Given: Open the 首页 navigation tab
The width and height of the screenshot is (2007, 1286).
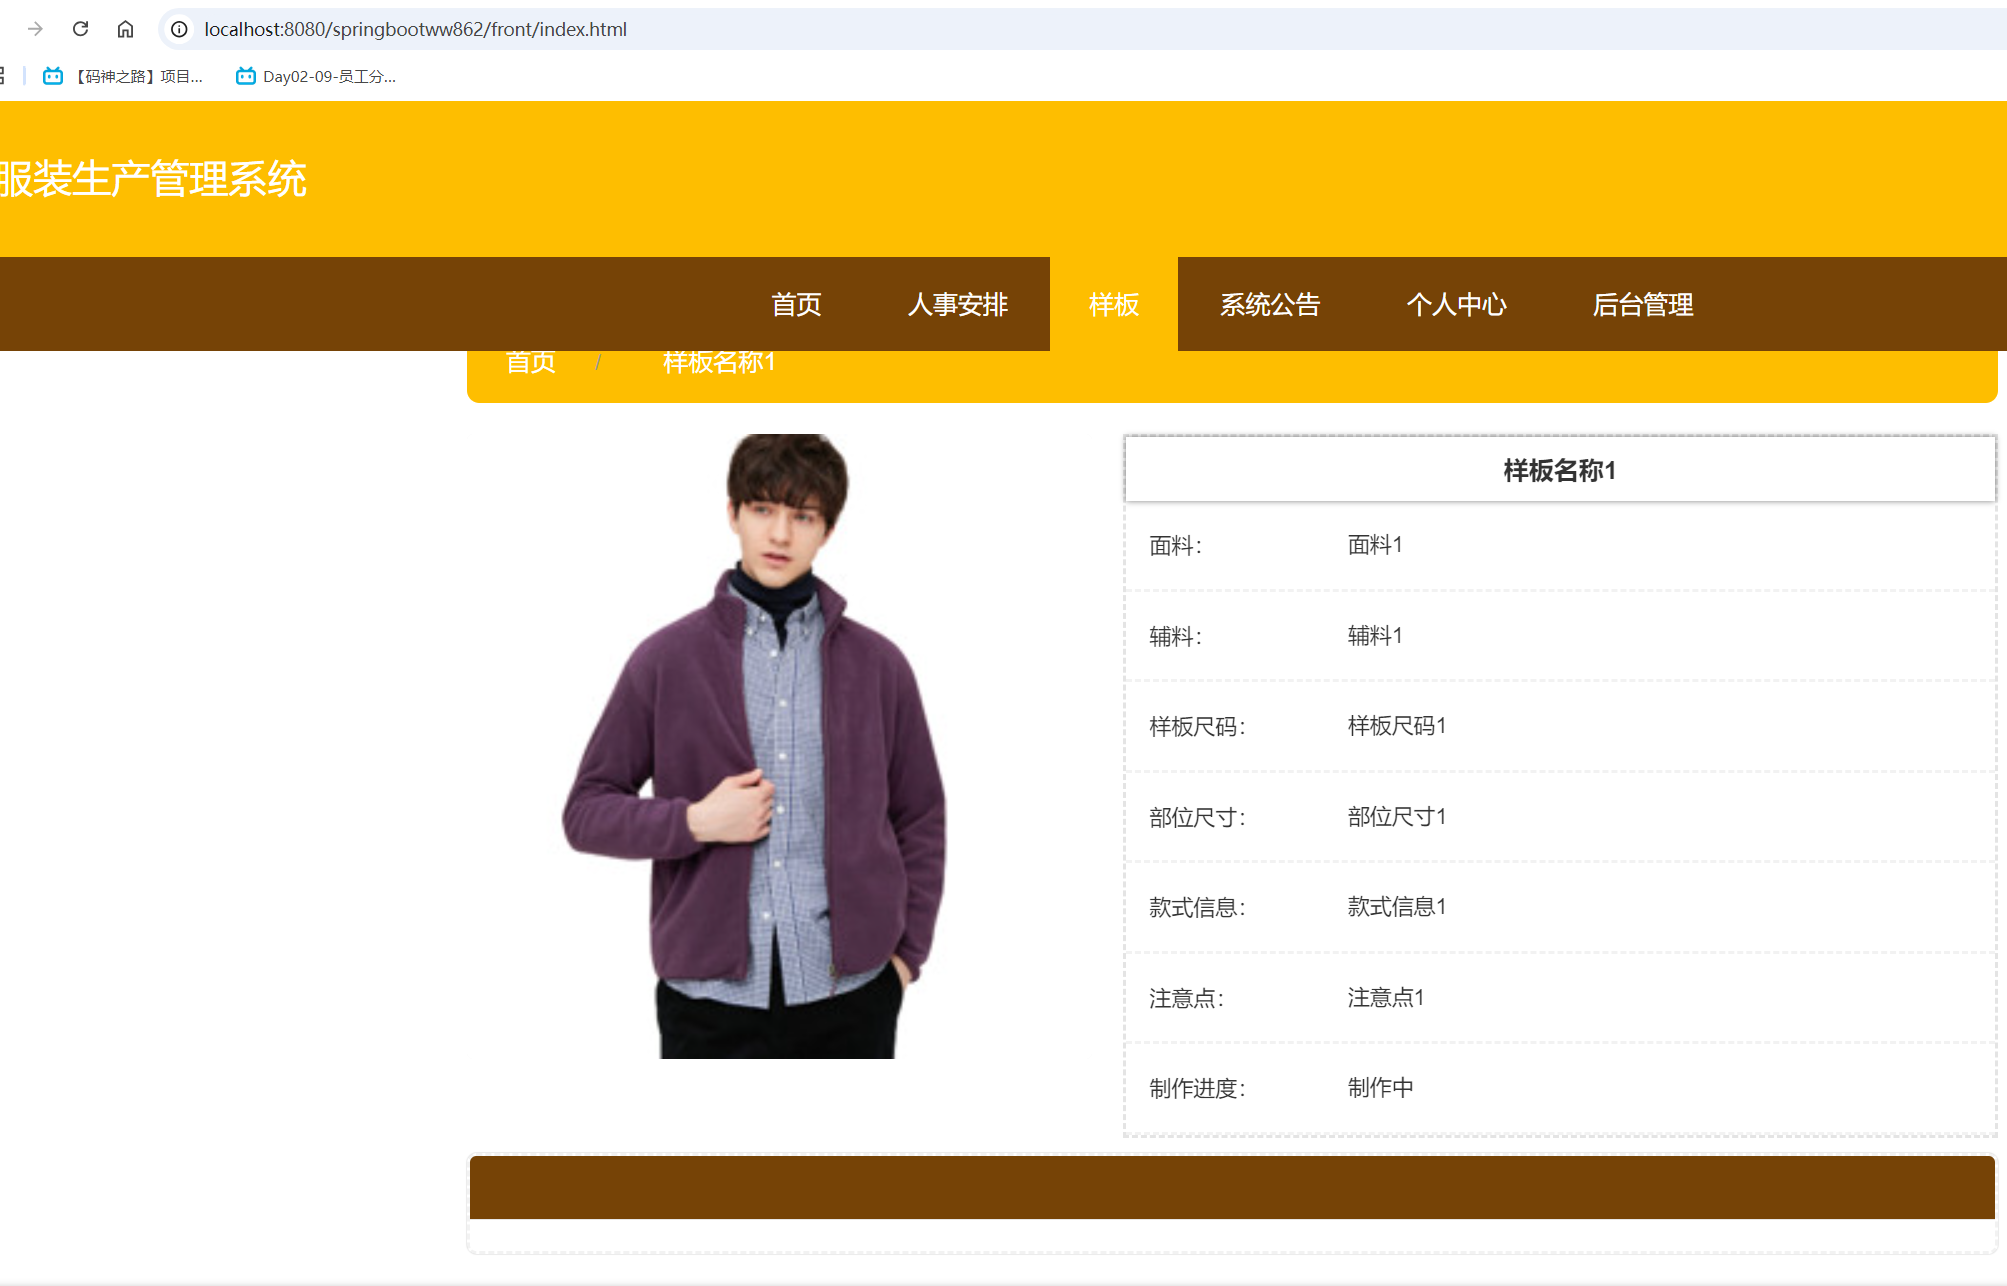Looking at the screenshot, I should pyautogui.click(x=796, y=304).
